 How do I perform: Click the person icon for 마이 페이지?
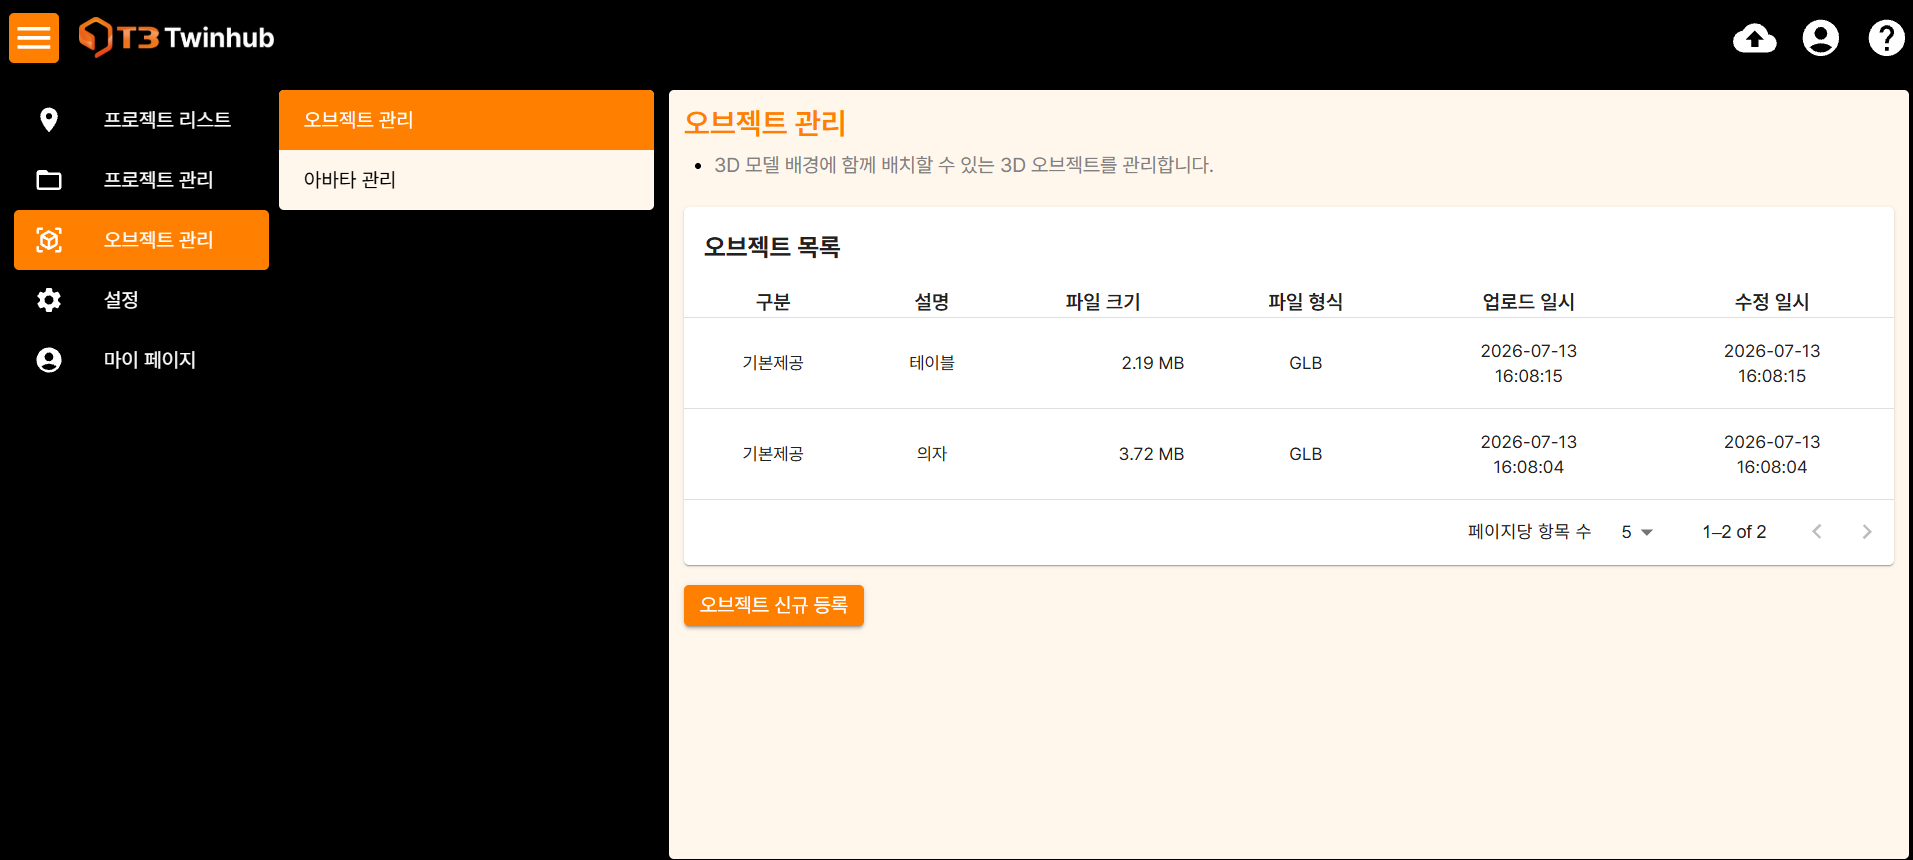tap(49, 360)
